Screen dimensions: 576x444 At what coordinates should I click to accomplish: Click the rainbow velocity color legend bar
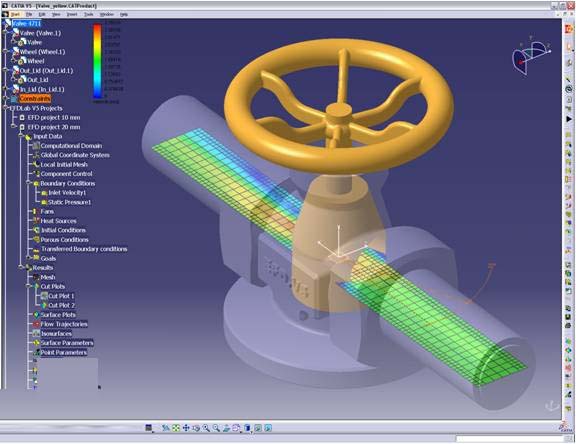(x=98, y=61)
